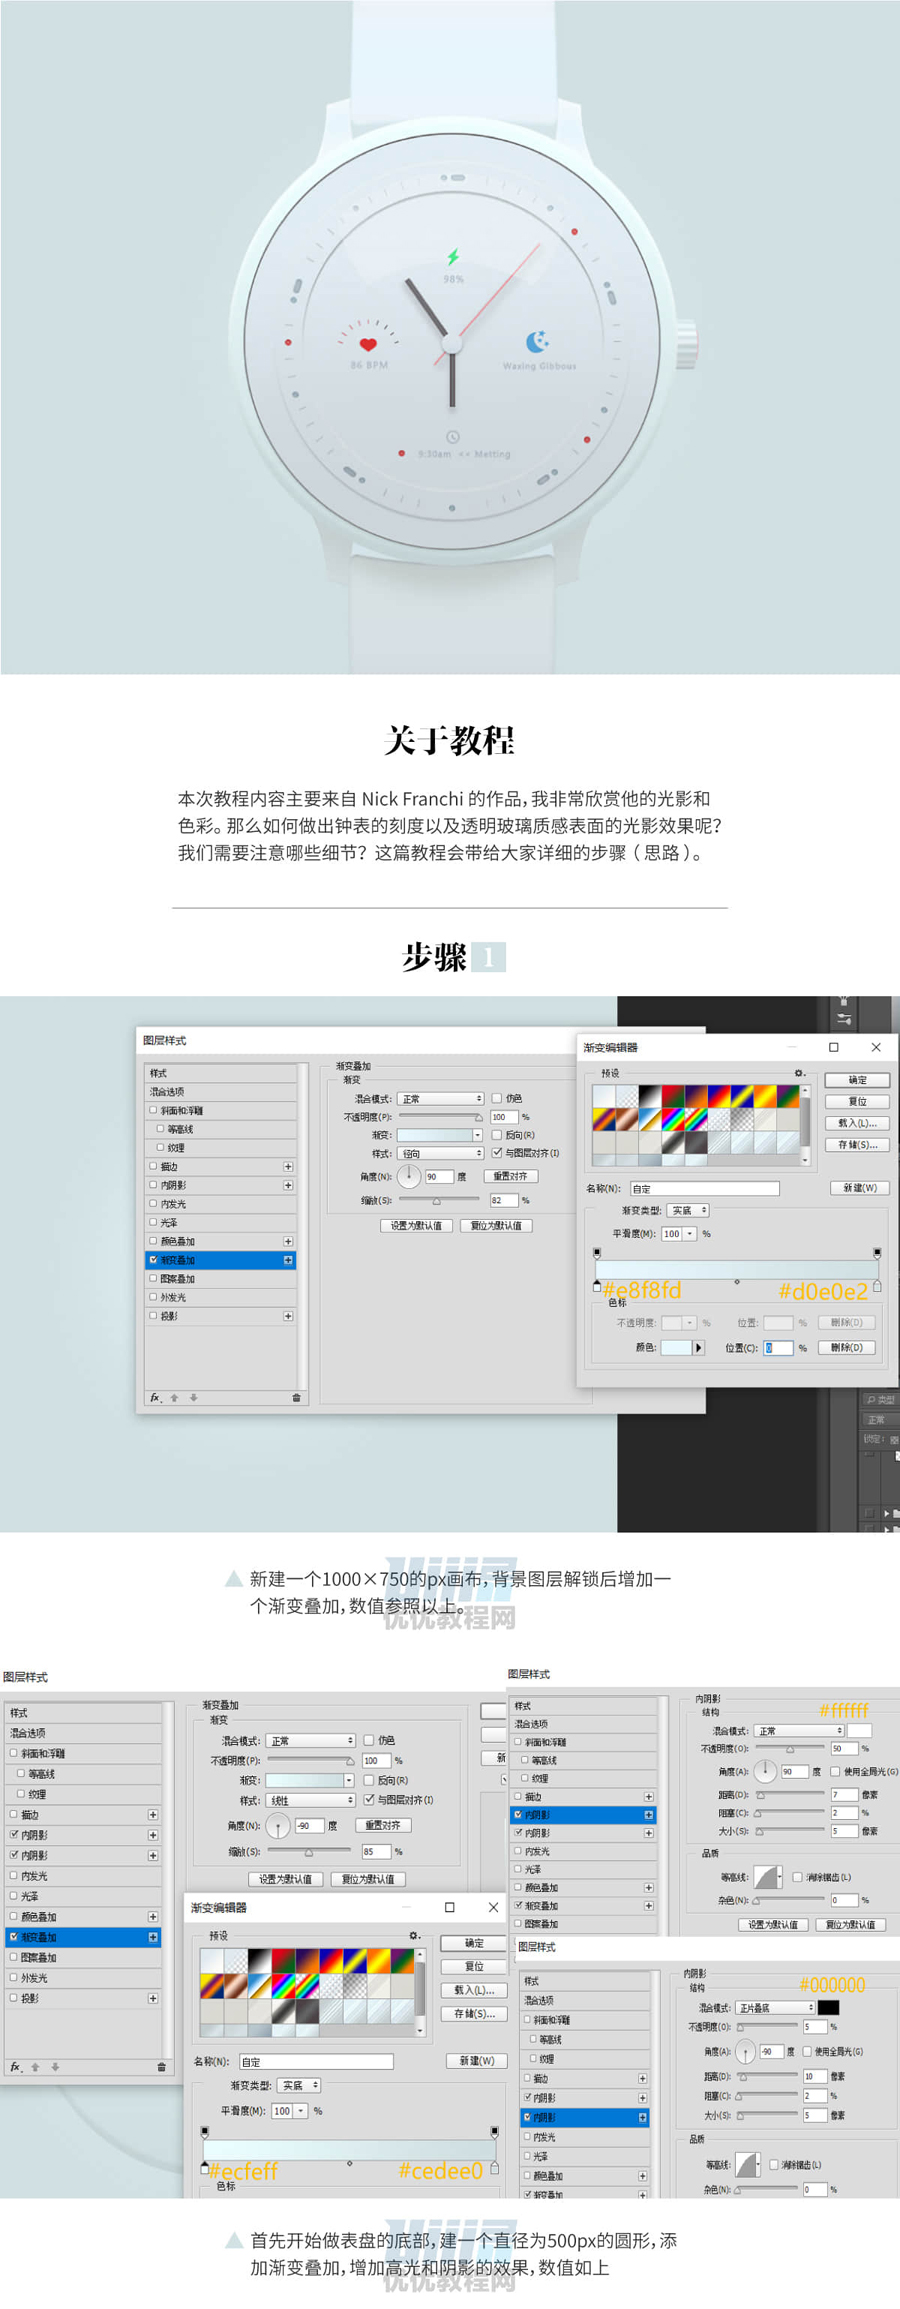Click gradient bar in #ecfeff gradient editor
900x2309 pixels.
pos(349,2148)
